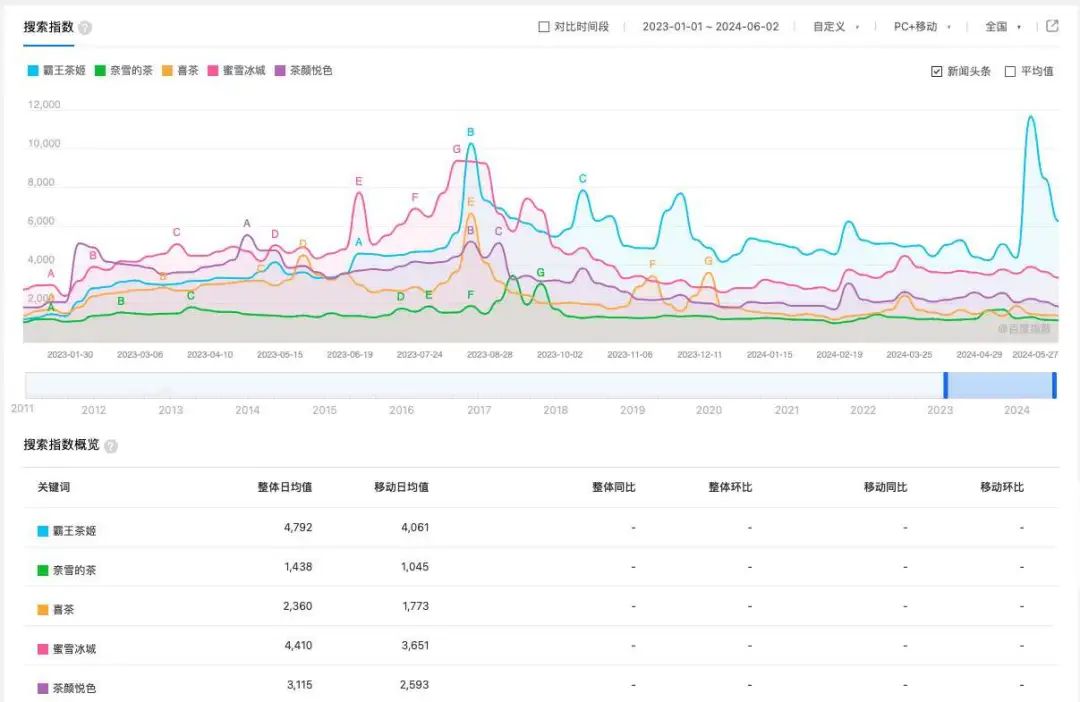
Task: Open the export/share icon at top right
Action: 1052,26
